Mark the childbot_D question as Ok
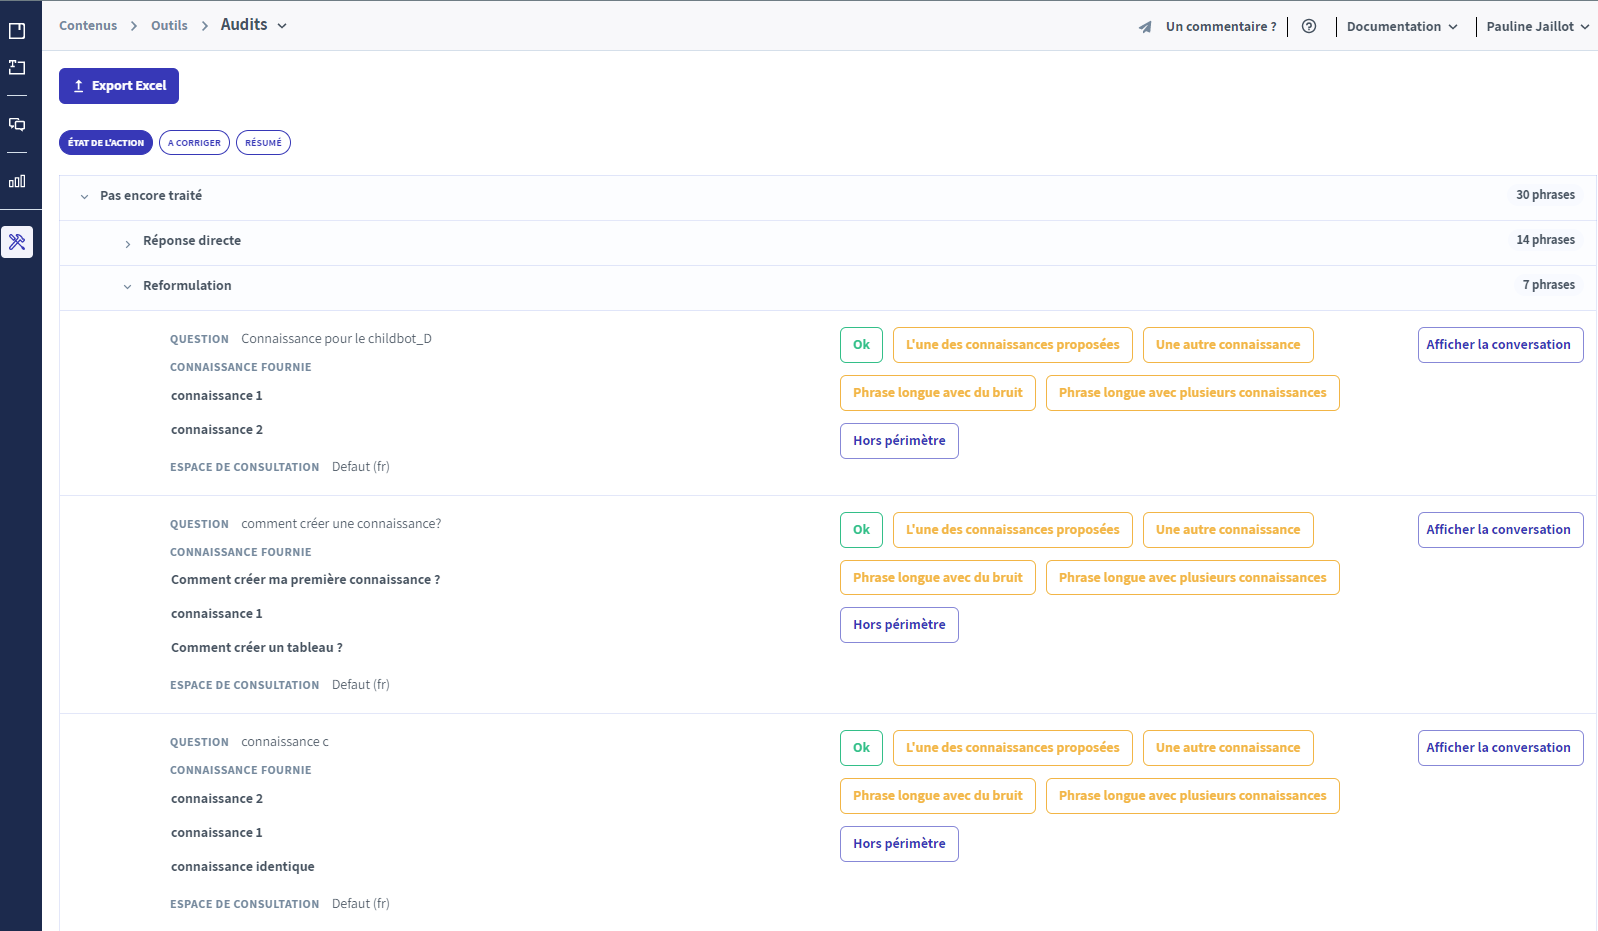 861,345
